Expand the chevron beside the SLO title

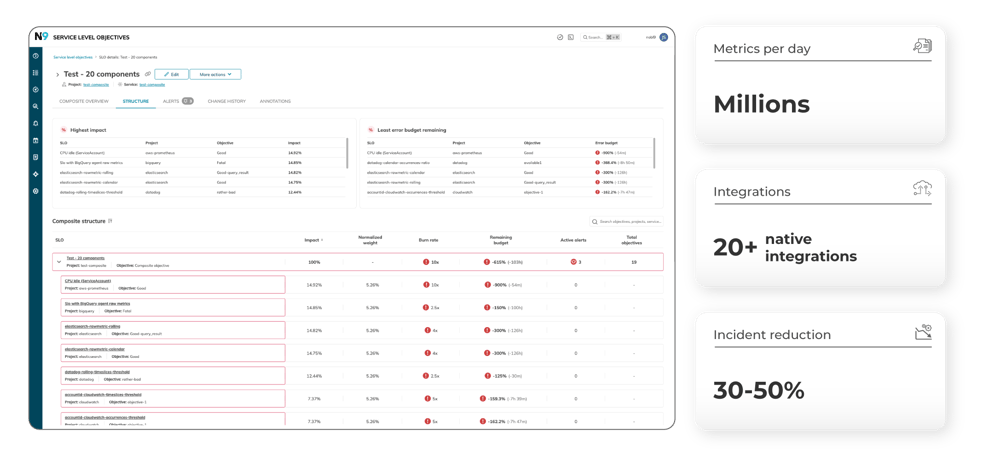[57, 75]
